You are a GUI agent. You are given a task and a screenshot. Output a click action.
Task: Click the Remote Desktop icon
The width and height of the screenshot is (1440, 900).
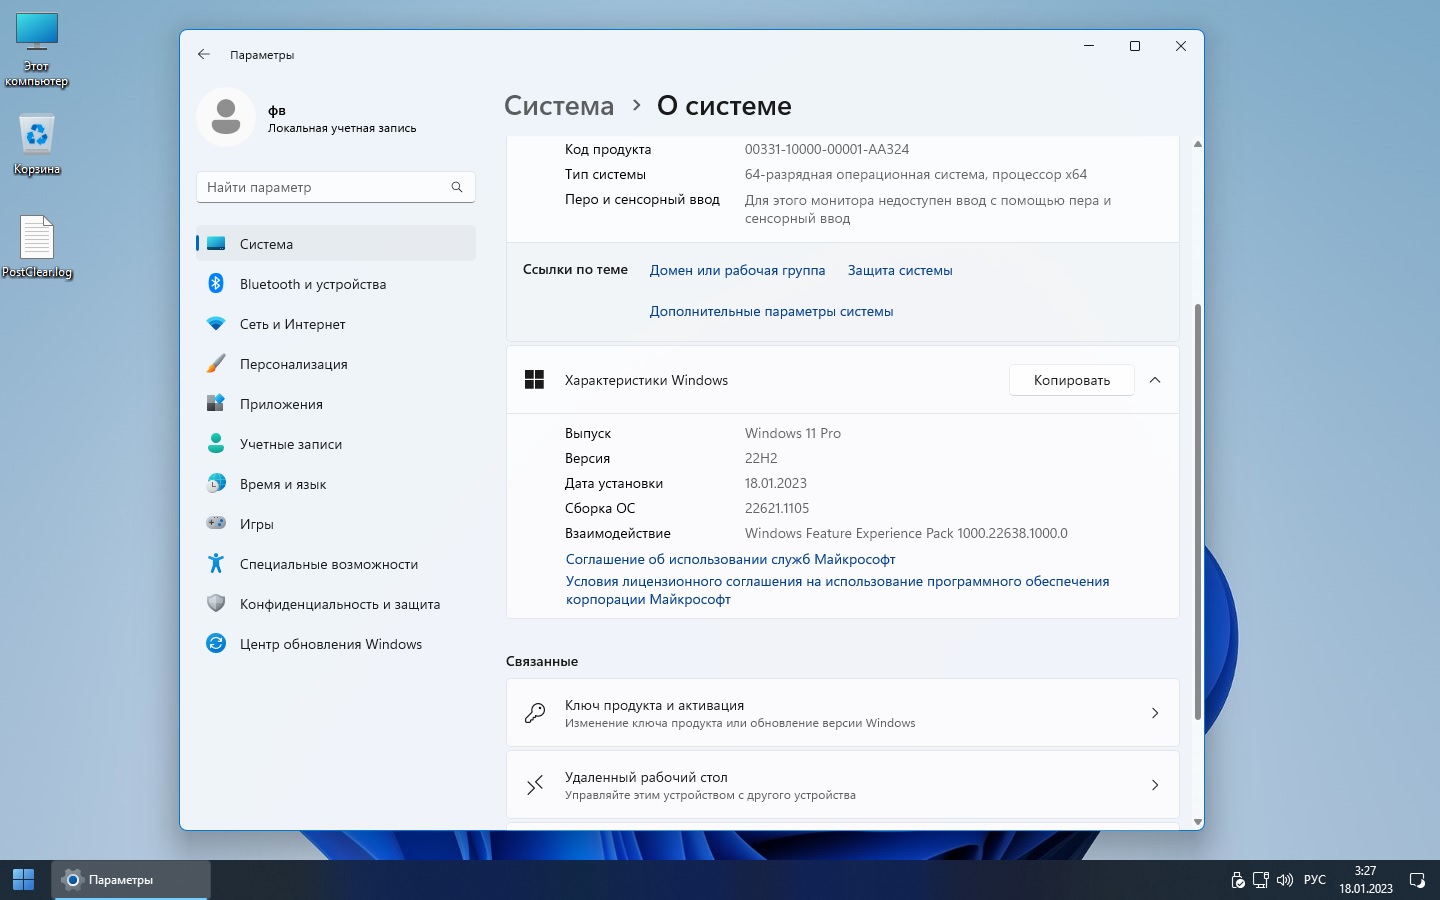pyautogui.click(x=535, y=785)
